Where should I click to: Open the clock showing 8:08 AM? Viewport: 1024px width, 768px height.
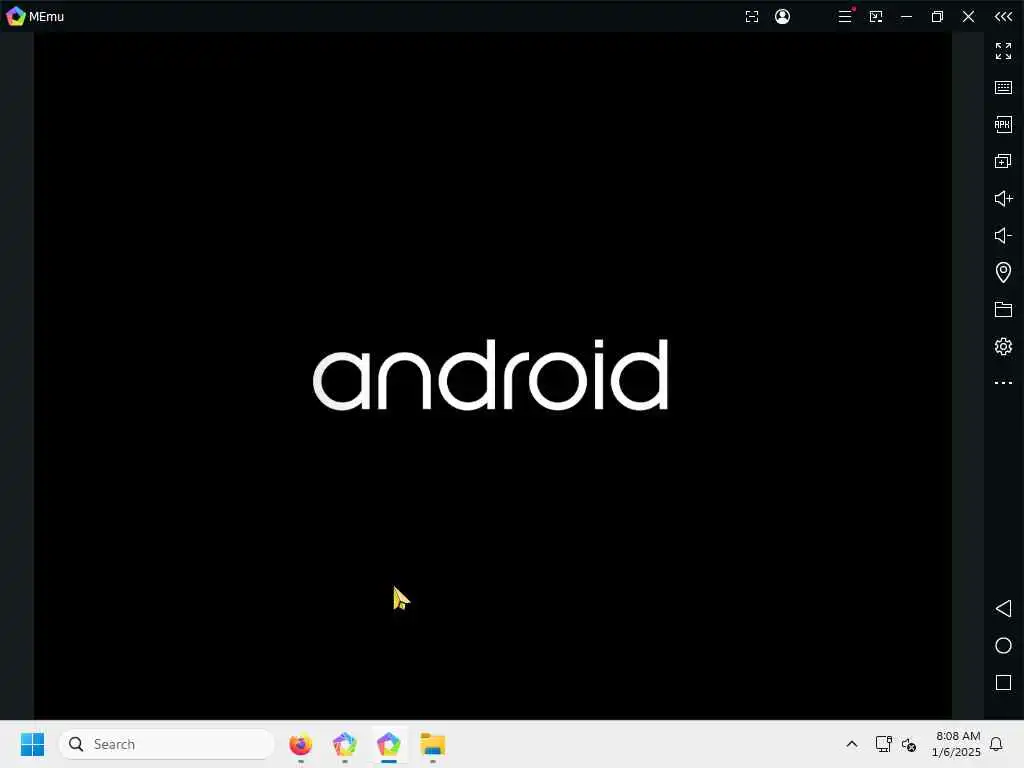tap(957, 744)
